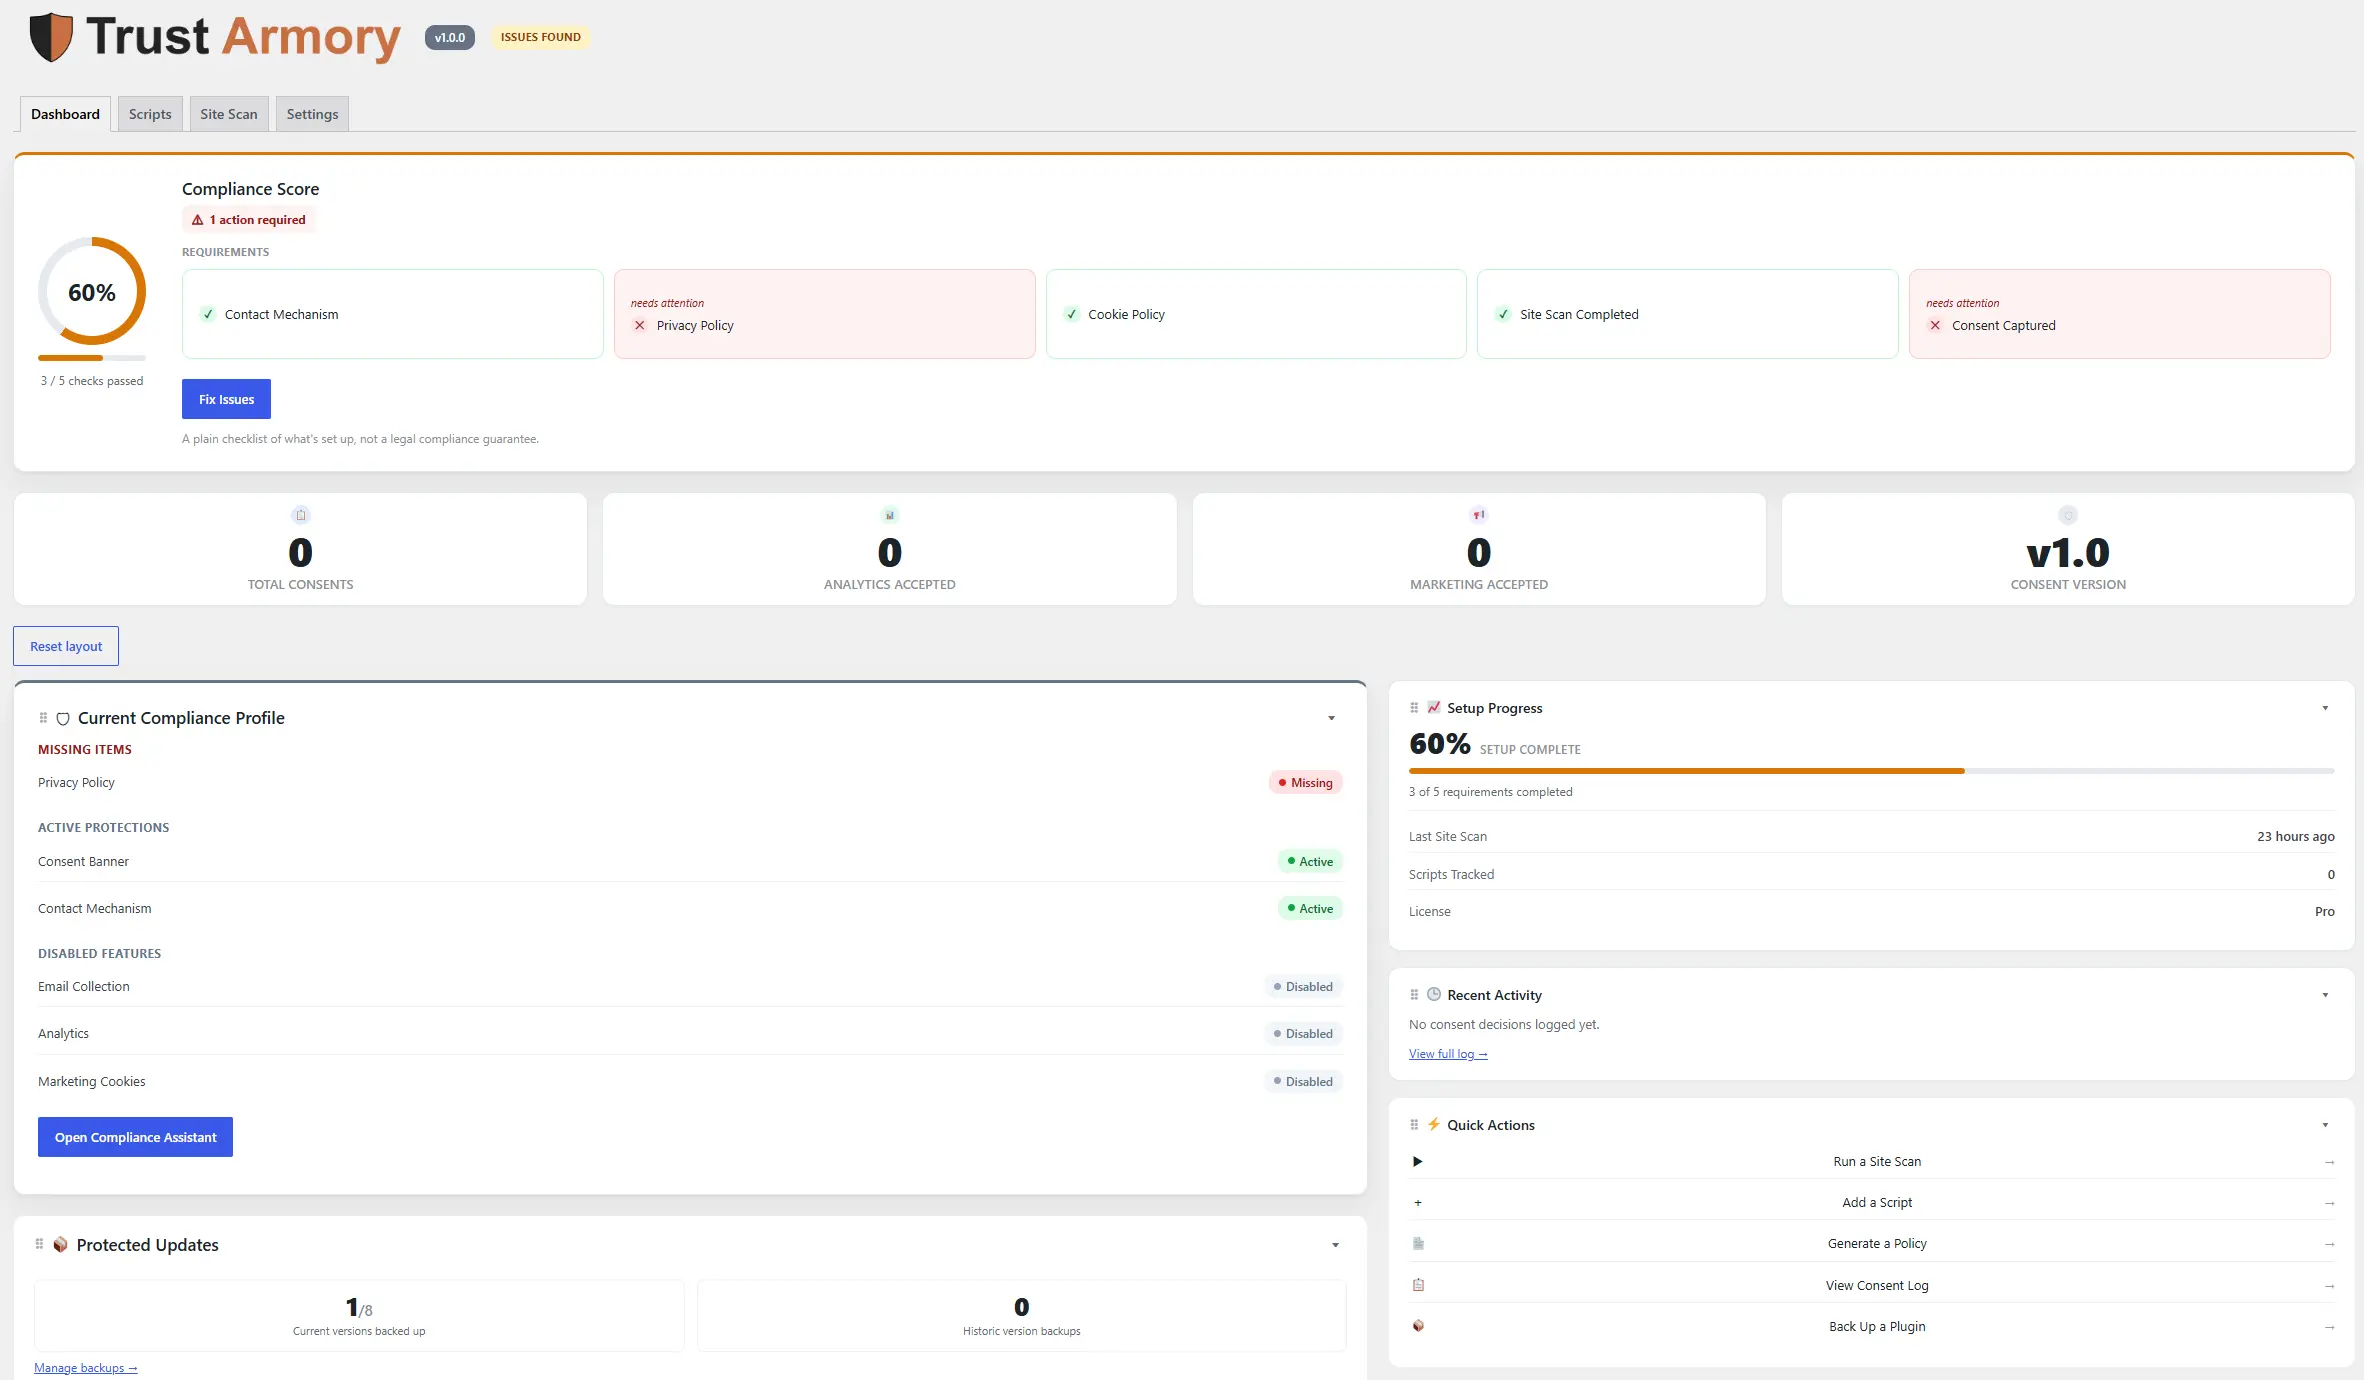The width and height of the screenshot is (2364, 1380).
Task: Switch to the Dashboard tab
Action: 65,114
